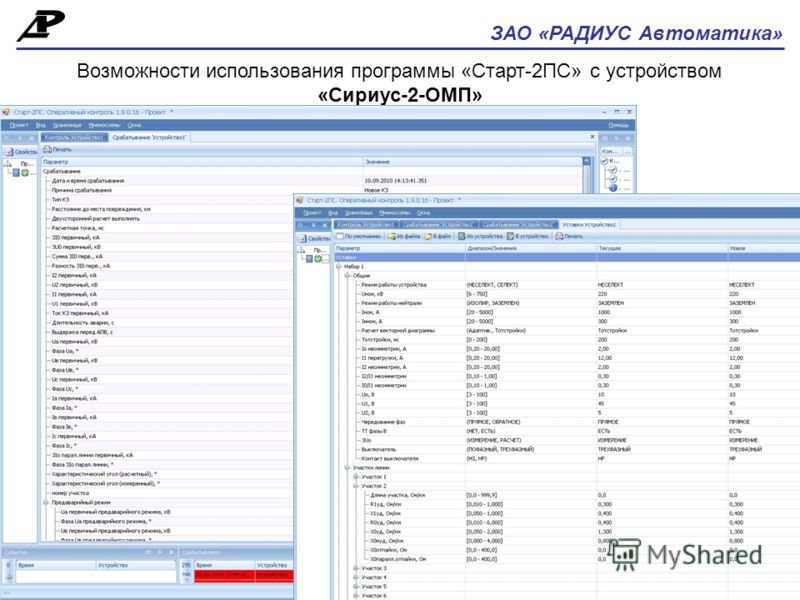The width and height of the screenshot is (800, 600).
Task: Close the left side panel in back window
Action: pyautogui.click(x=31, y=138)
